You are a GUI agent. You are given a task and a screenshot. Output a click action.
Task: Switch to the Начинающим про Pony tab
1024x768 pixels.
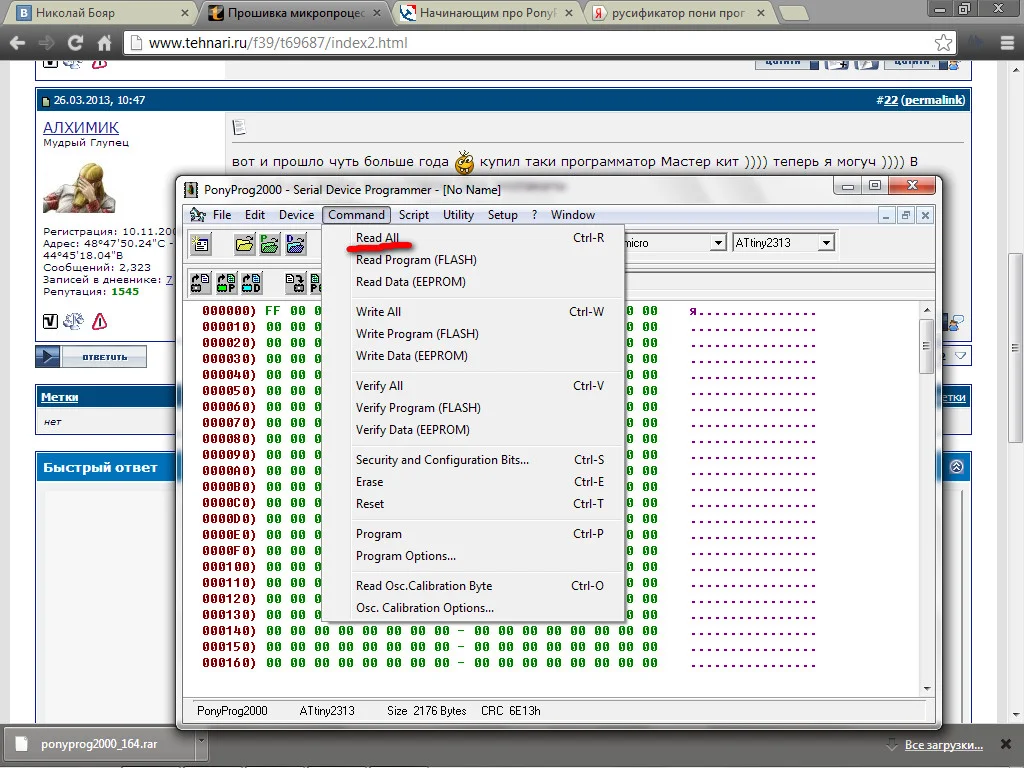tap(487, 12)
